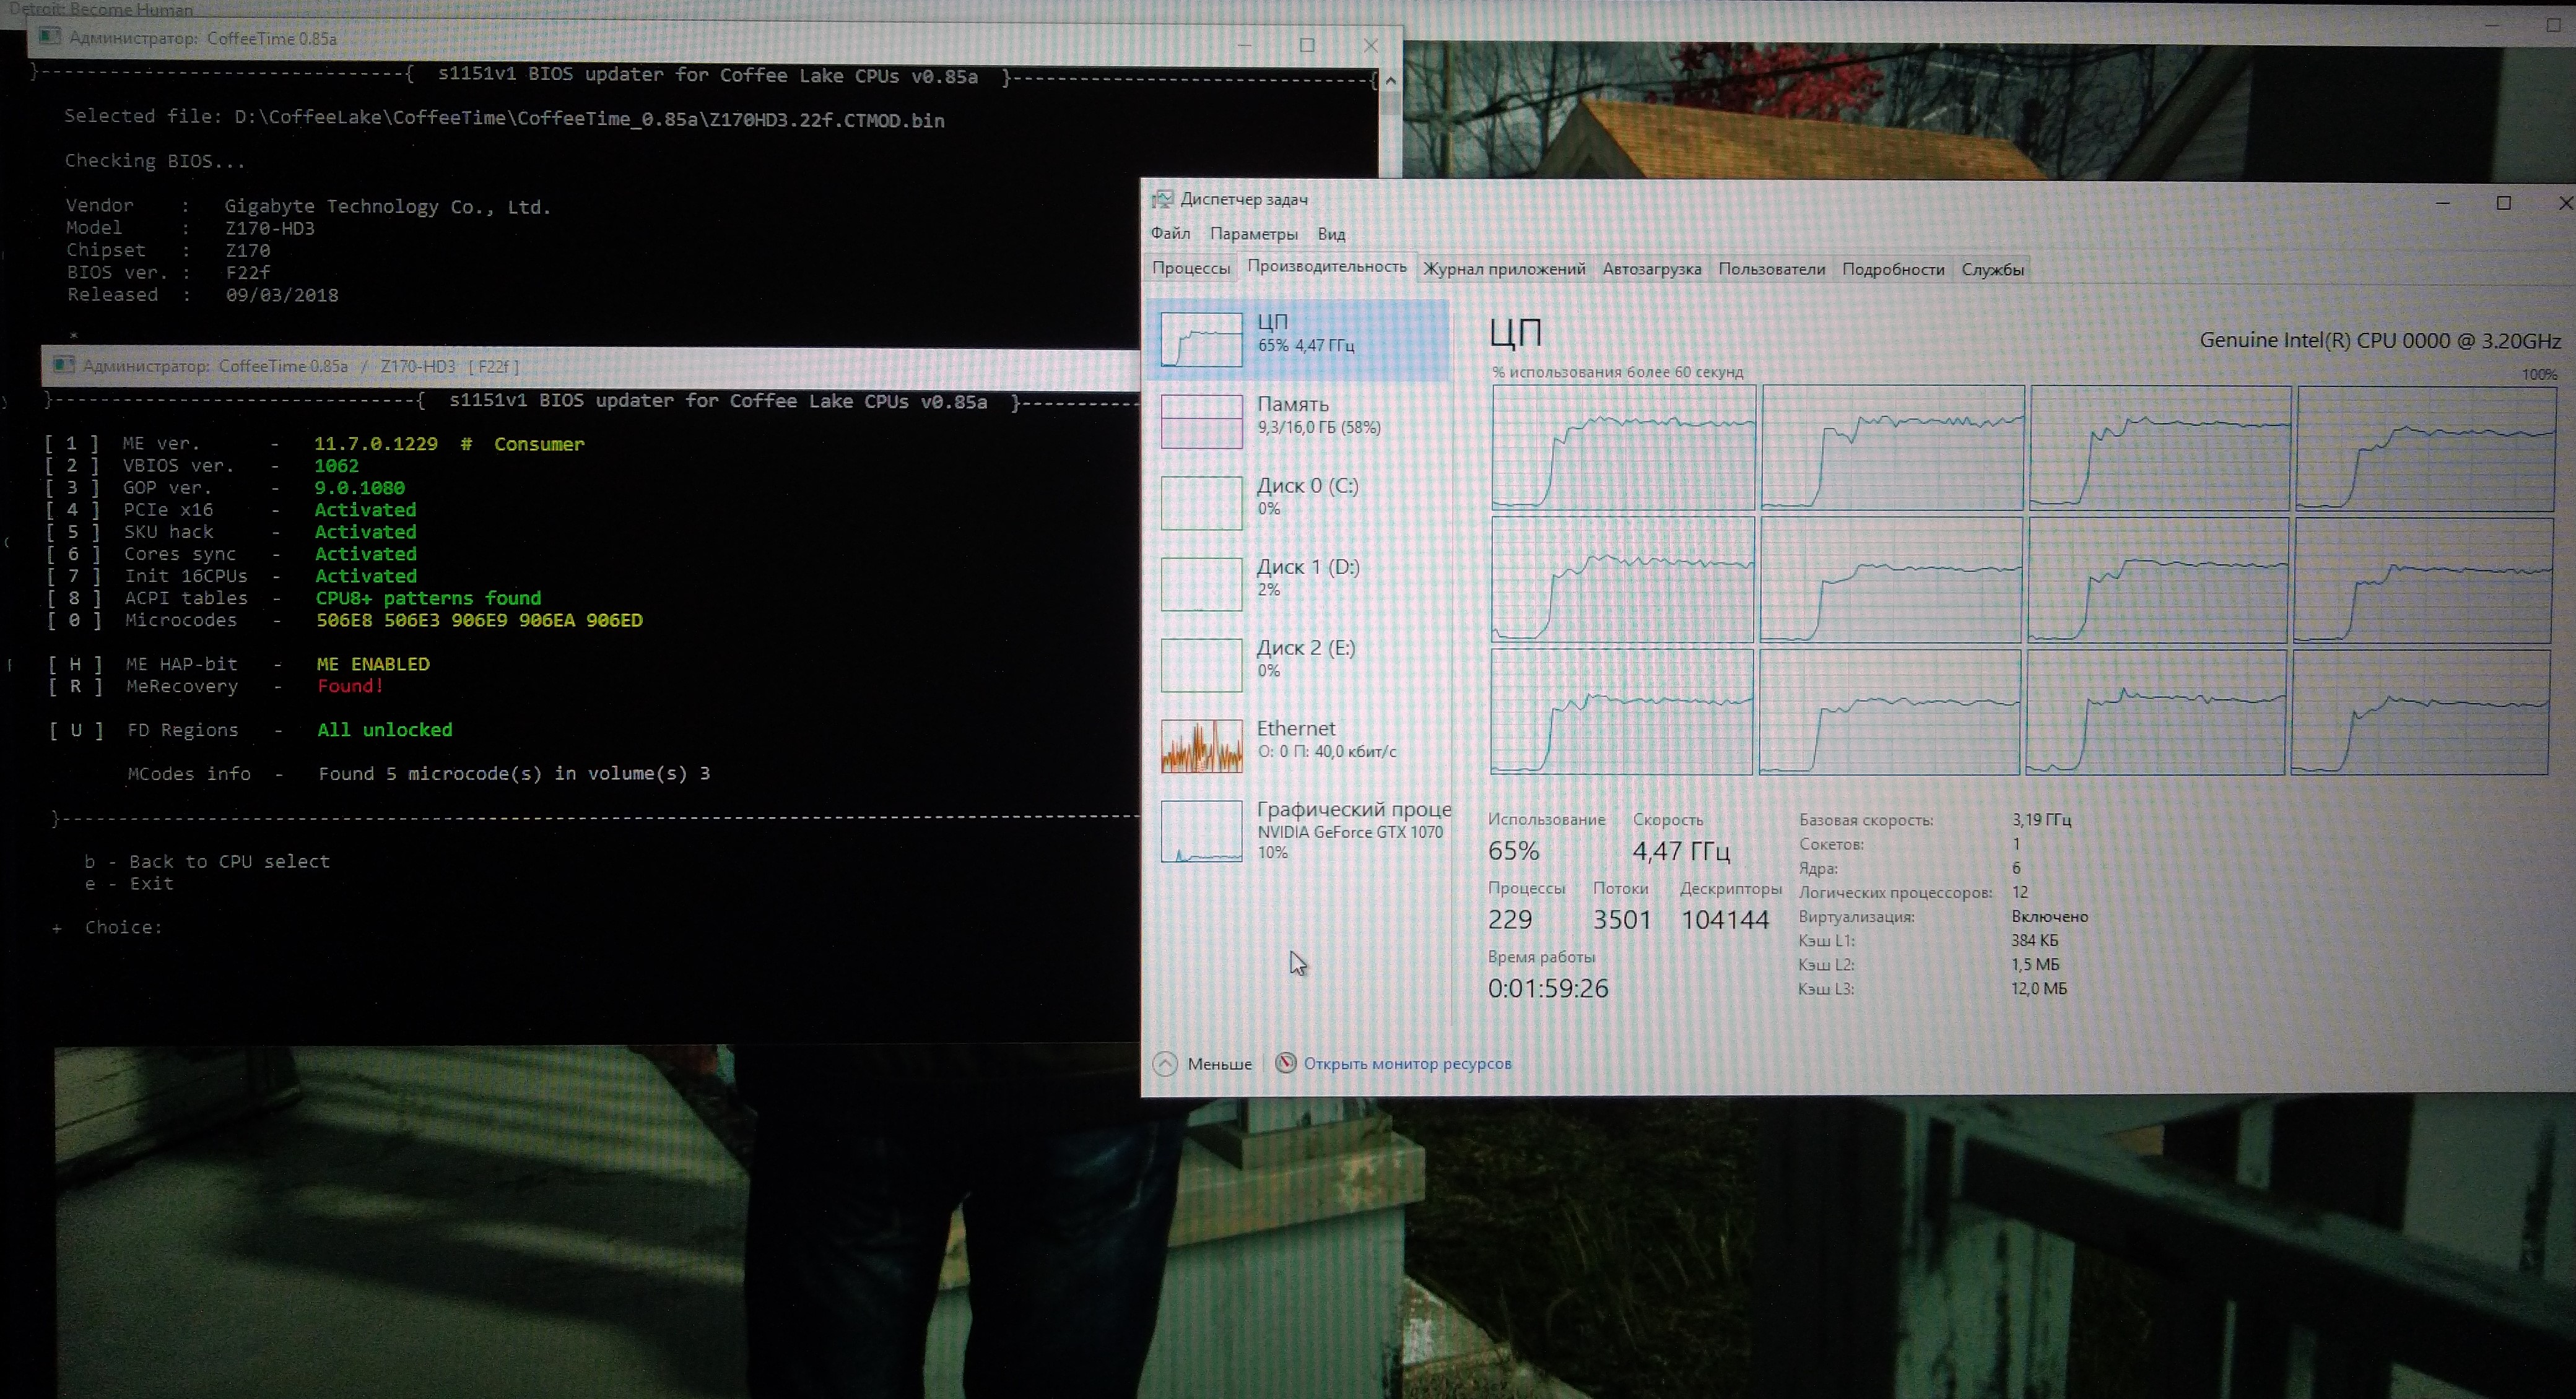Switch to the Процессы tab
Screen dimensions: 2576x1399
point(1190,269)
